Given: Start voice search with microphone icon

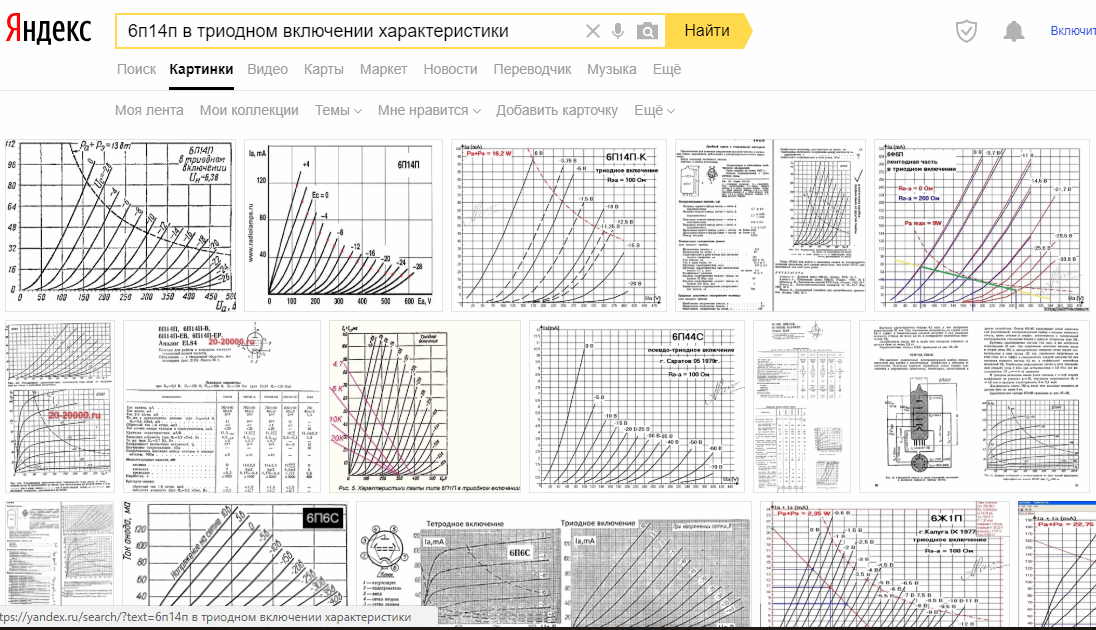Looking at the screenshot, I should [x=618, y=31].
